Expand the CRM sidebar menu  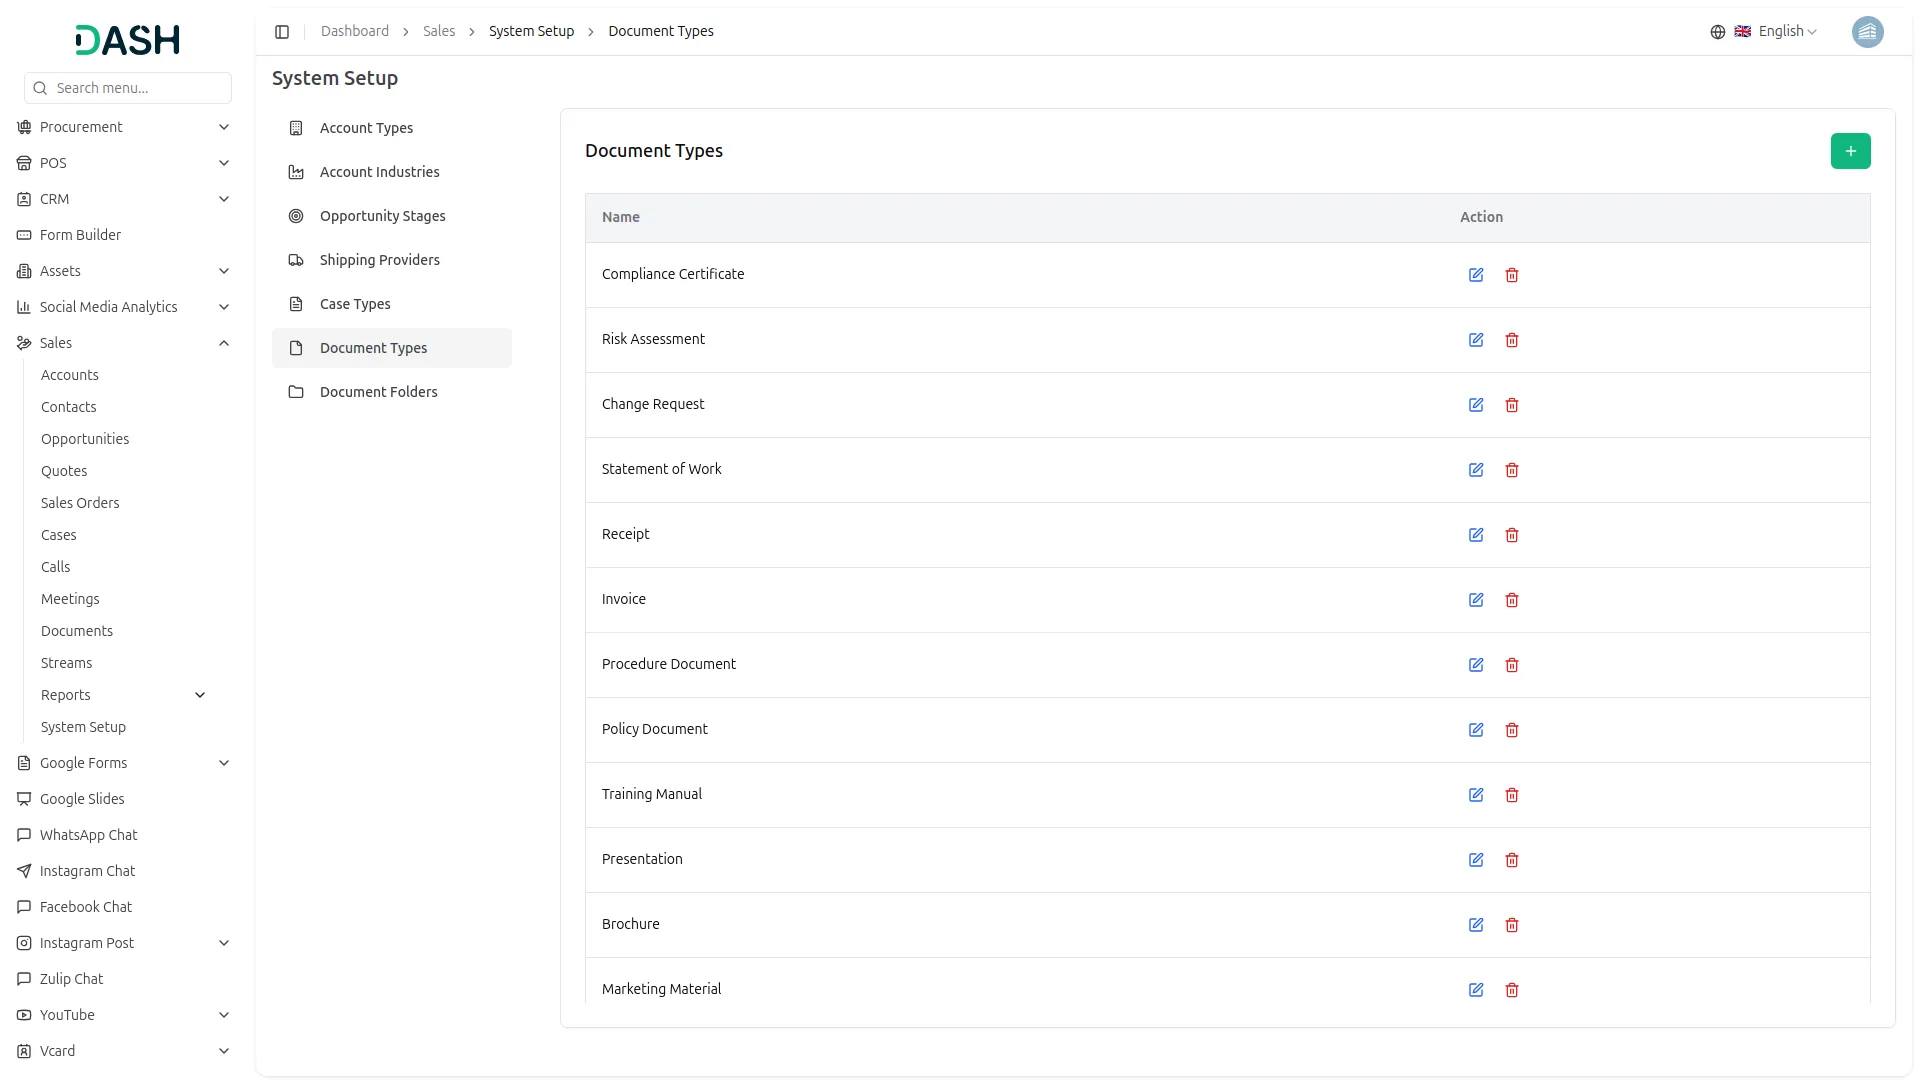(224, 199)
